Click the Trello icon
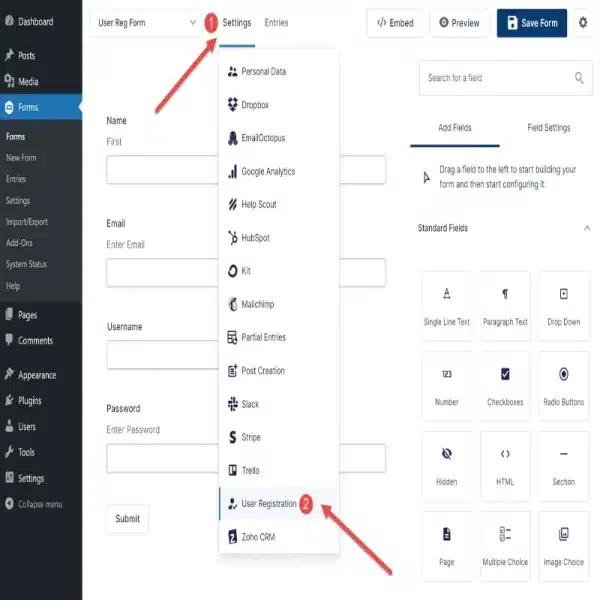600x600 pixels. click(232, 470)
